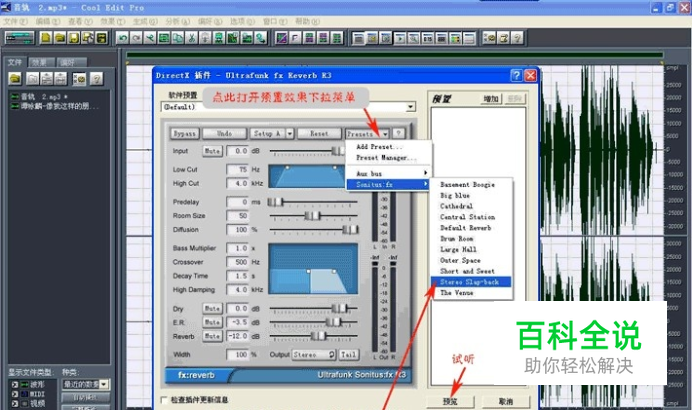Click the Room Size slider handle
Viewport: 692px width, 410px height.
click(312, 216)
